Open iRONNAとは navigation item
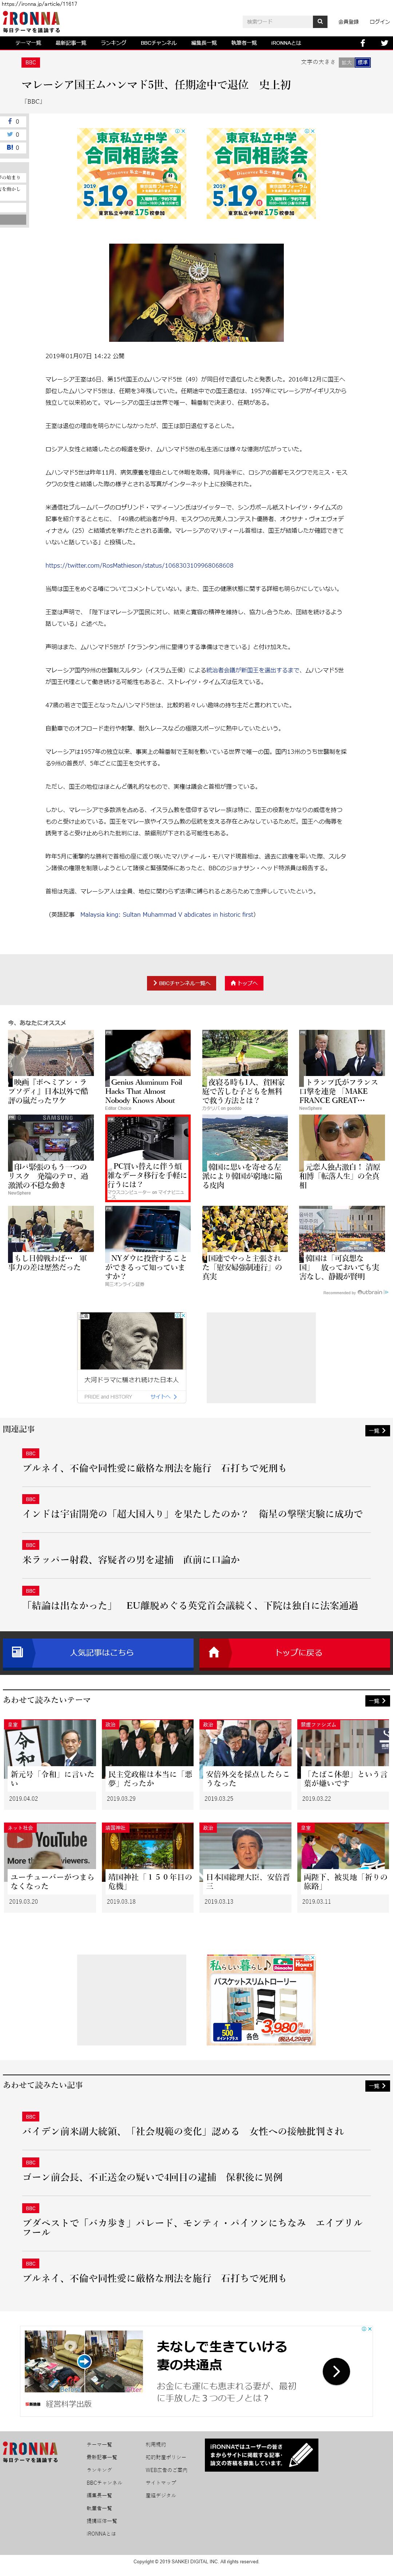Viewport: 393px width, 2576px height. (286, 43)
